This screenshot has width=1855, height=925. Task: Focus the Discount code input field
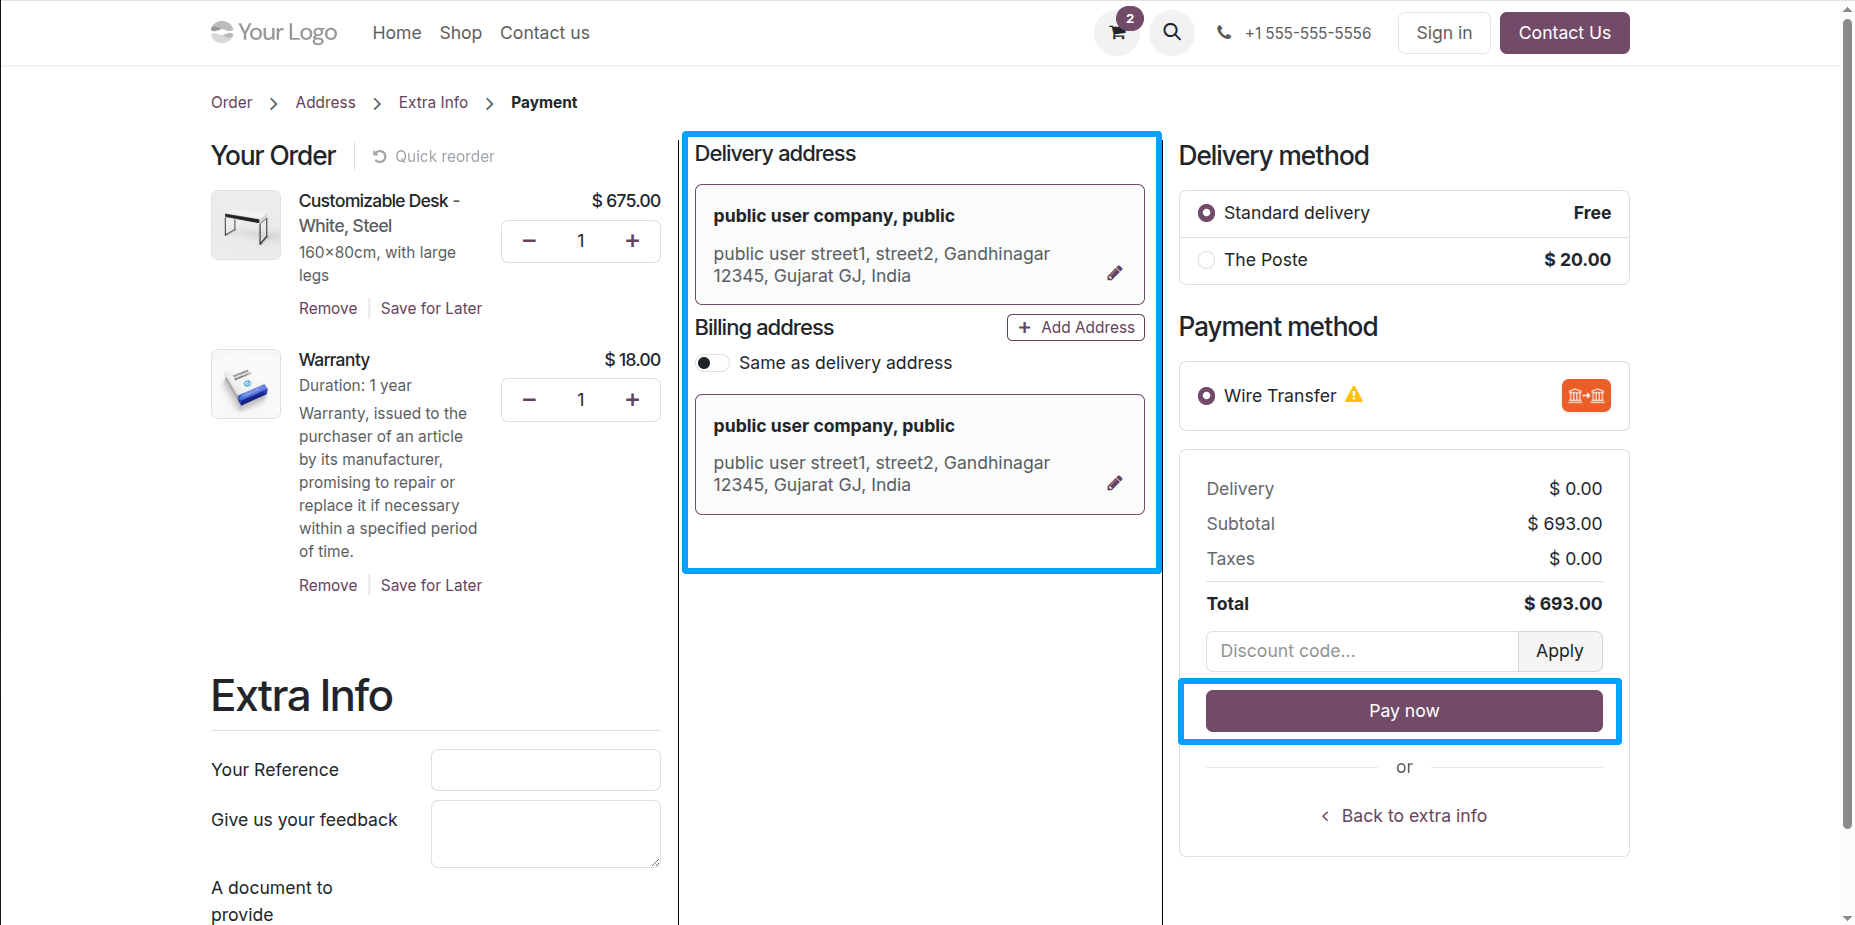tap(1362, 651)
